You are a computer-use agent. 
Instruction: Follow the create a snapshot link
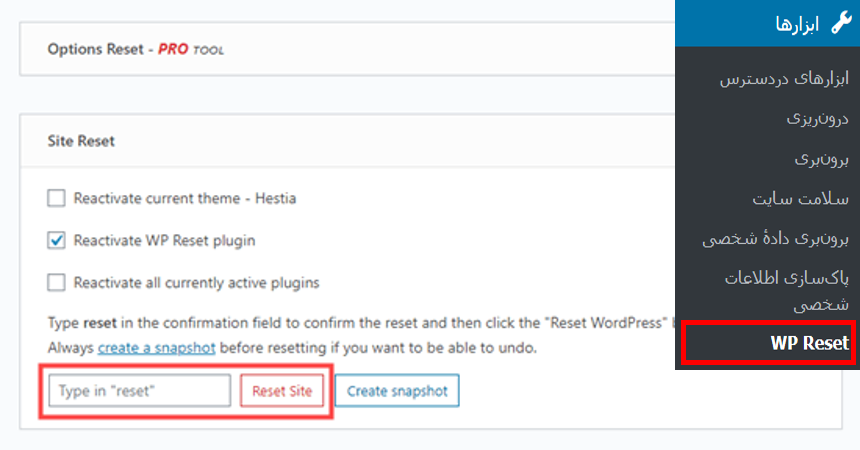(x=156, y=348)
